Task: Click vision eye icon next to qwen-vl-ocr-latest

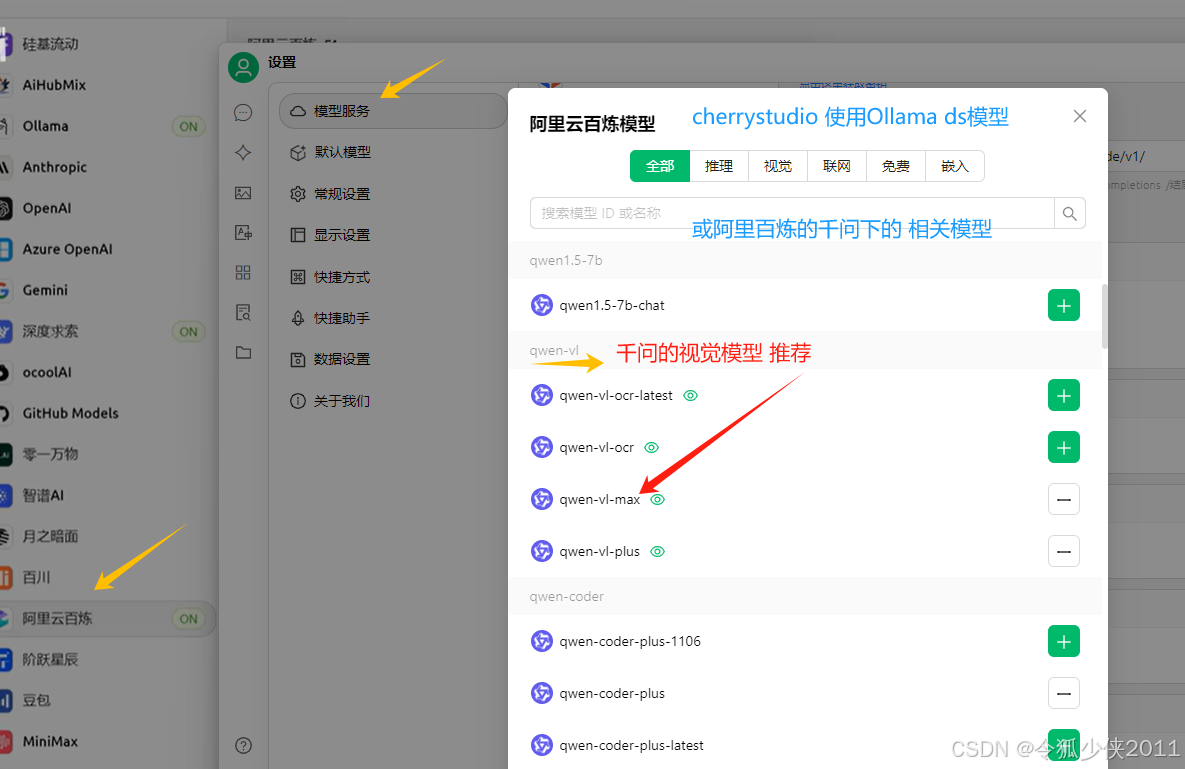Action: tap(691, 395)
